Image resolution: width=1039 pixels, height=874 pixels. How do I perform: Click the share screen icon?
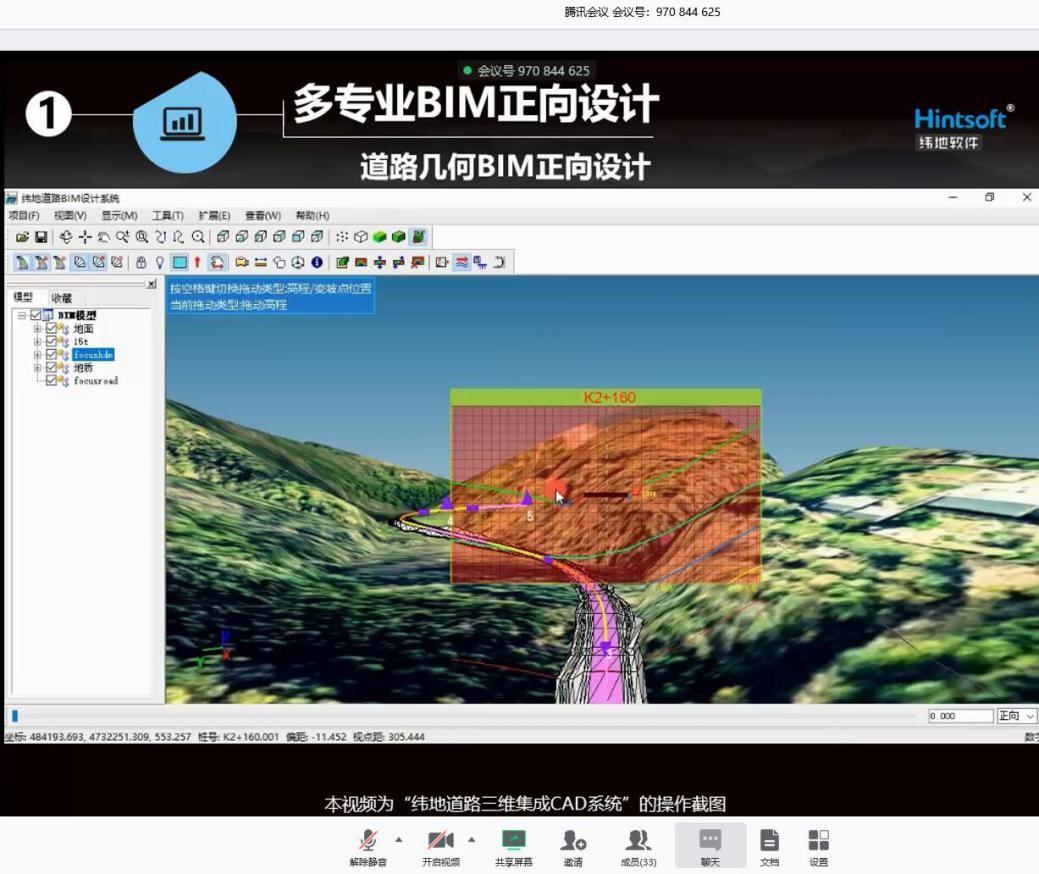513,846
